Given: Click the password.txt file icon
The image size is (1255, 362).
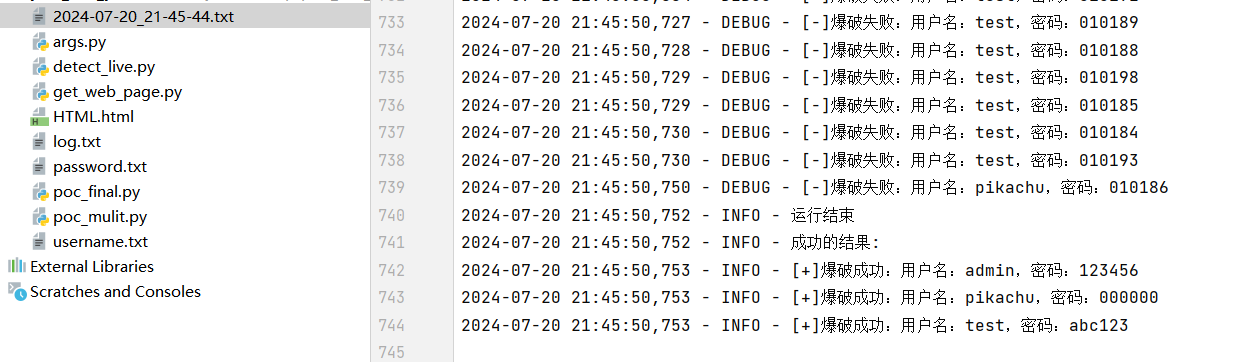Looking at the screenshot, I should click(x=40, y=167).
